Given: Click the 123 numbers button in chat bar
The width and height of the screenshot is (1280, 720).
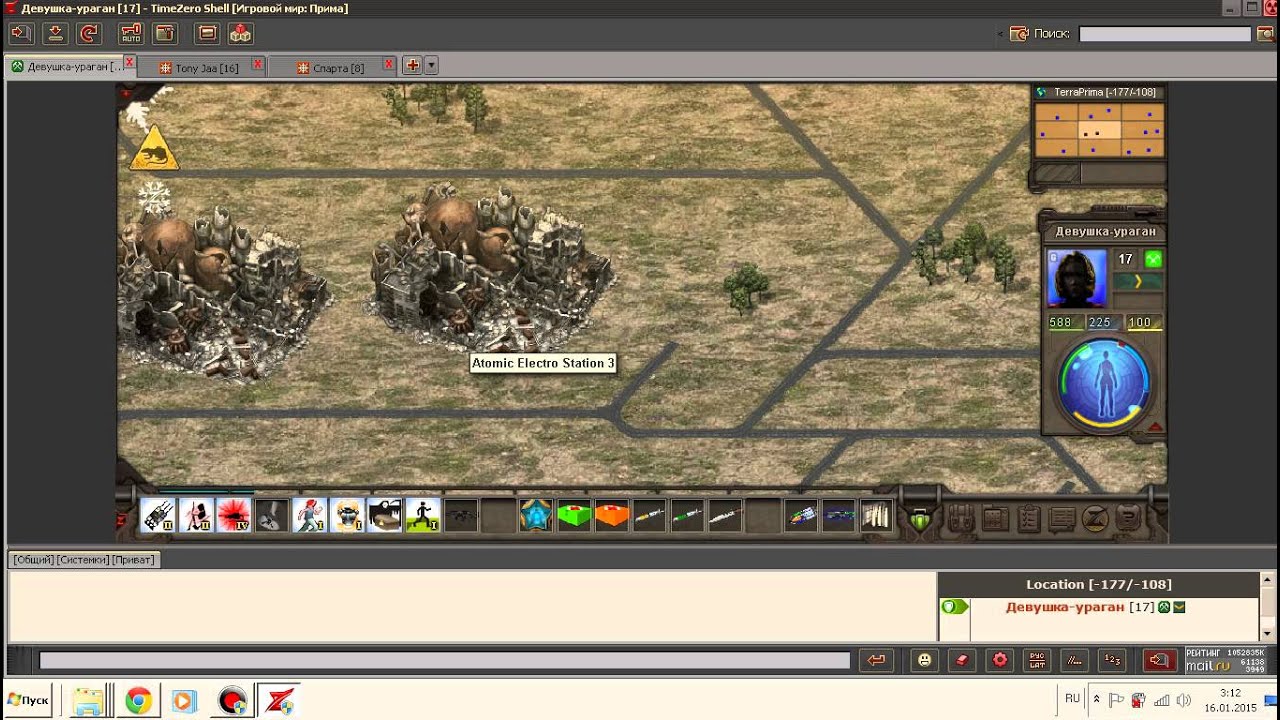Looking at the screenshot, I should 1111,660.
